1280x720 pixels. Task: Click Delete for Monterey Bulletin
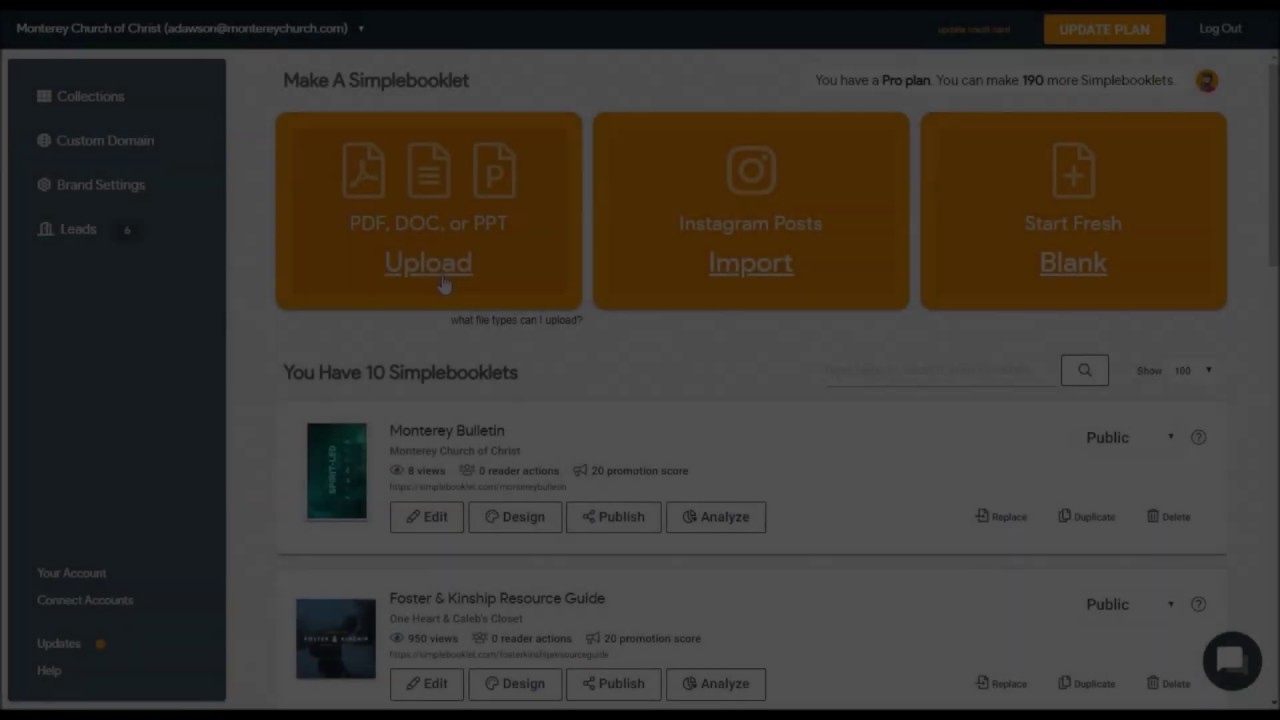pyautogui.click(x=1168, y=516)
